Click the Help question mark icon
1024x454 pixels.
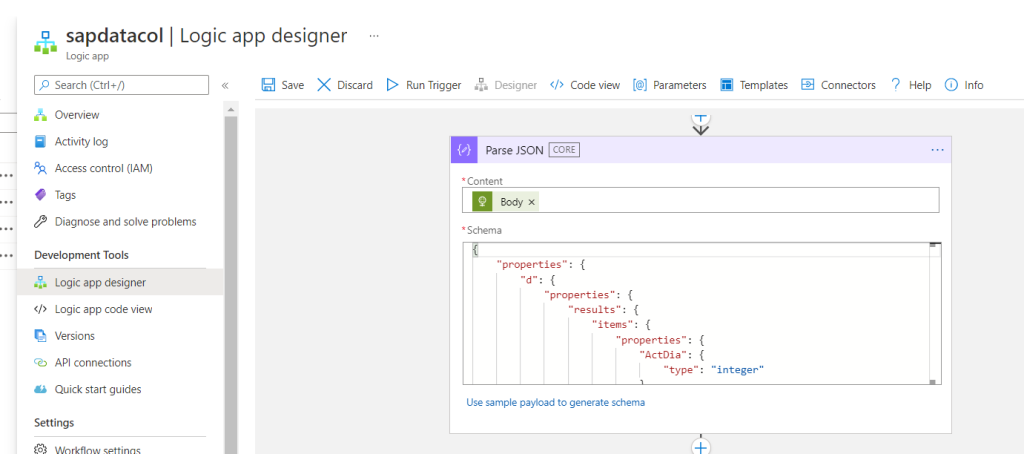click(895, 85)
